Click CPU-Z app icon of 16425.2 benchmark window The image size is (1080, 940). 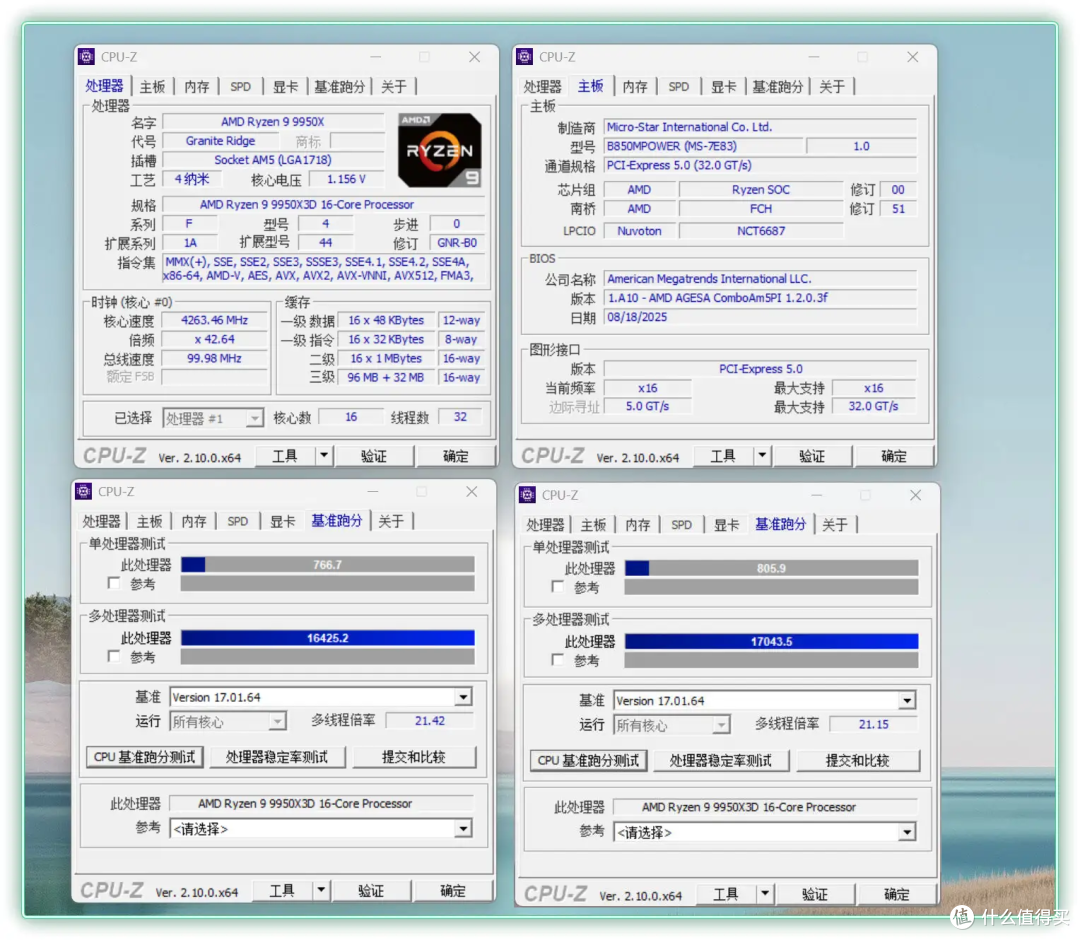point(83,491)
